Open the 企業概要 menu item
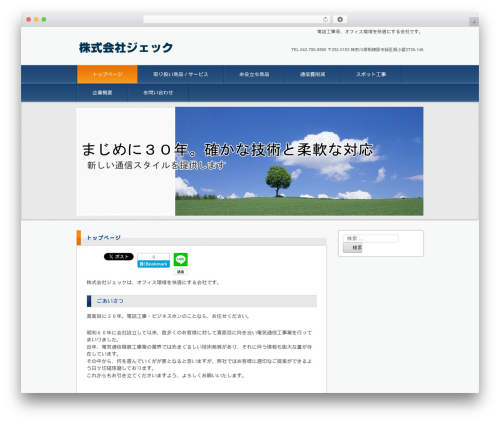 click(x=102, y=93)
